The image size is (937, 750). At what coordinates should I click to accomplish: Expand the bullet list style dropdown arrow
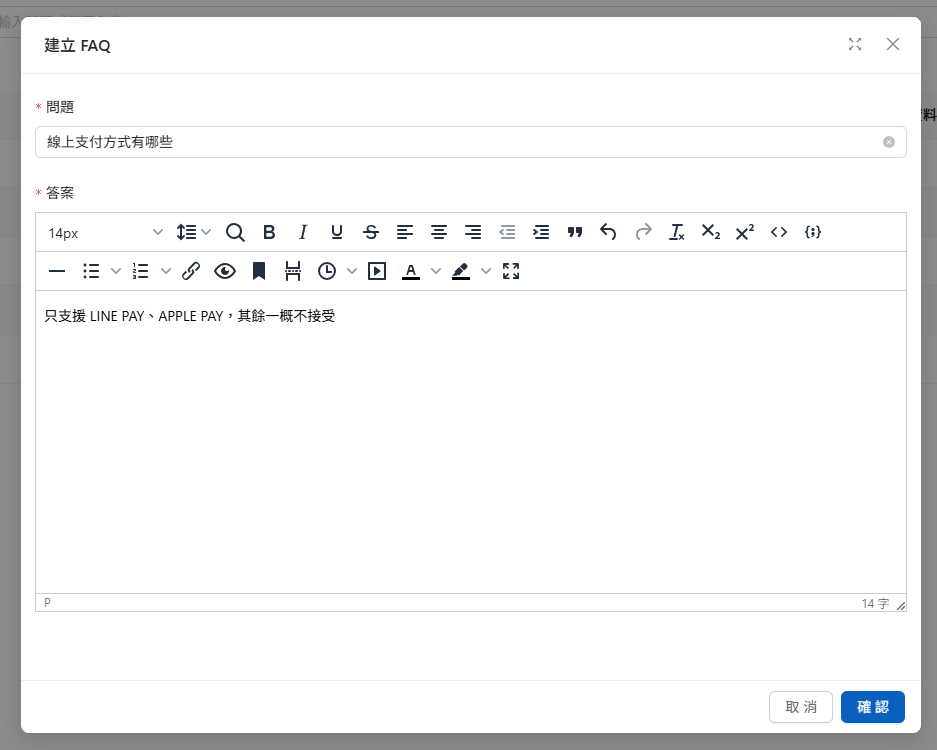pyautogui.click(x=115, y=271)
